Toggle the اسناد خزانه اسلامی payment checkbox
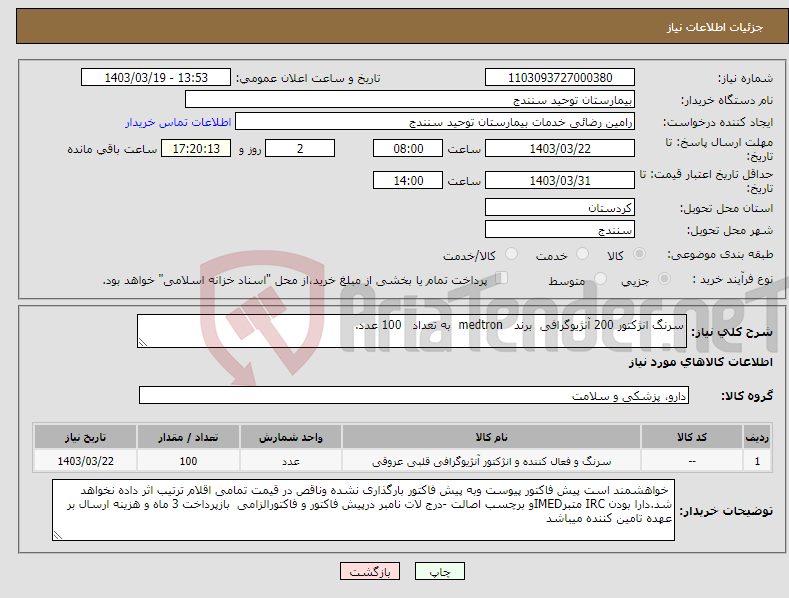This screenshot has width=789, height=598. (x=502, y=277)
